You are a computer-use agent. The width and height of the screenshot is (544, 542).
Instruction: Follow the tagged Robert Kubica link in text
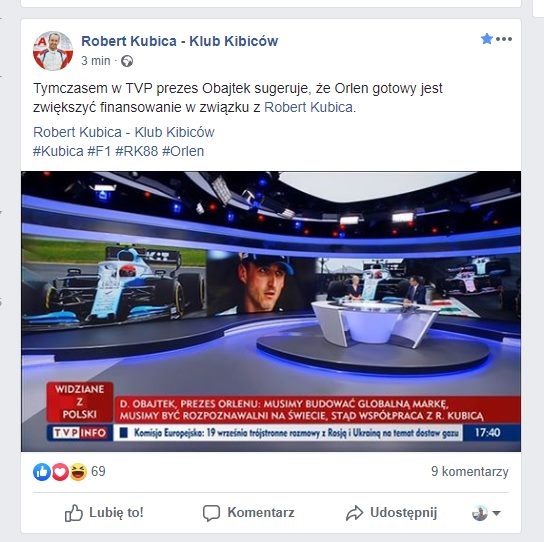point(308,107)
